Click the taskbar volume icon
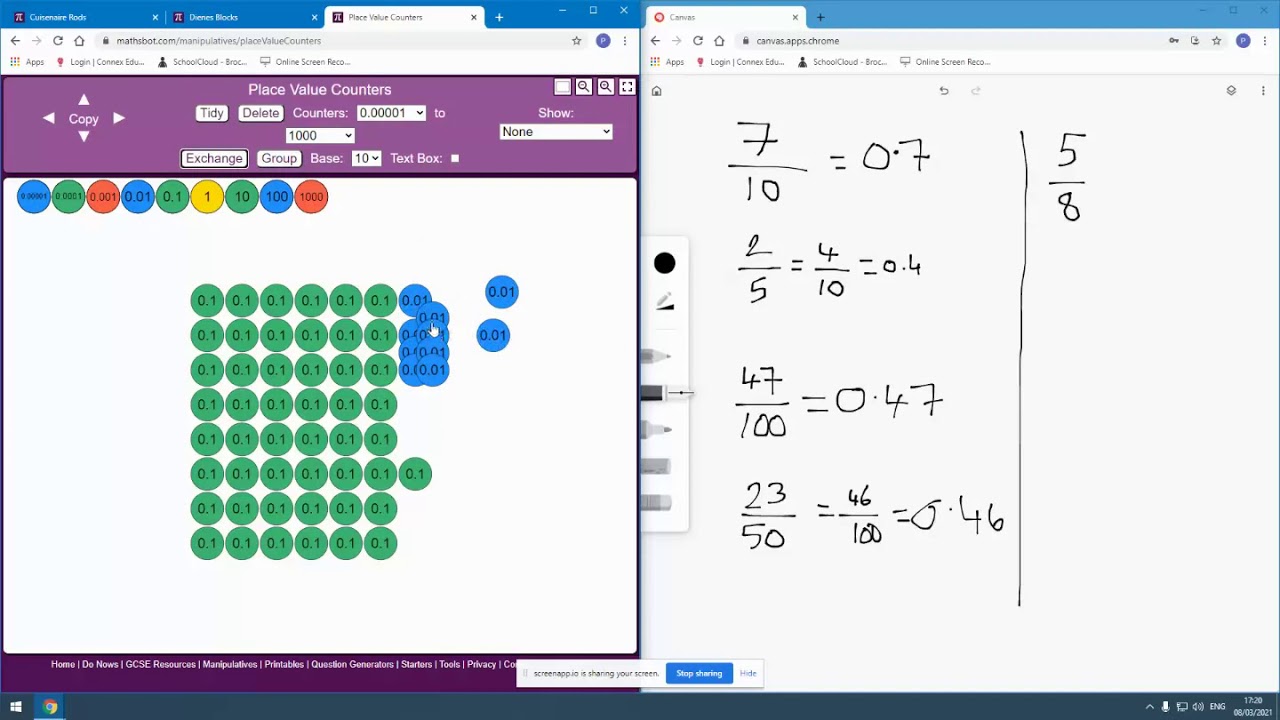1280x720 pixels. [x=1198, y=707]
